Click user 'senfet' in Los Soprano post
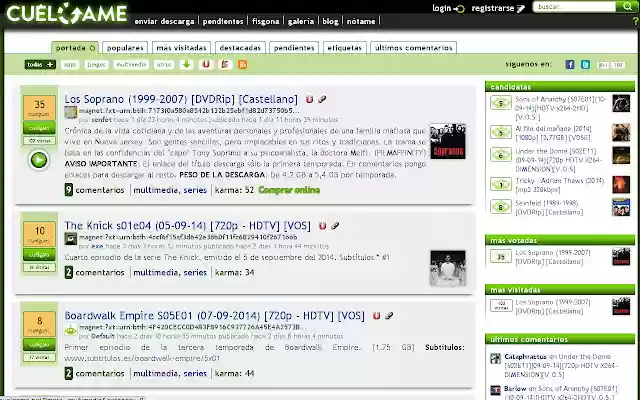 [x=101, y=120]
